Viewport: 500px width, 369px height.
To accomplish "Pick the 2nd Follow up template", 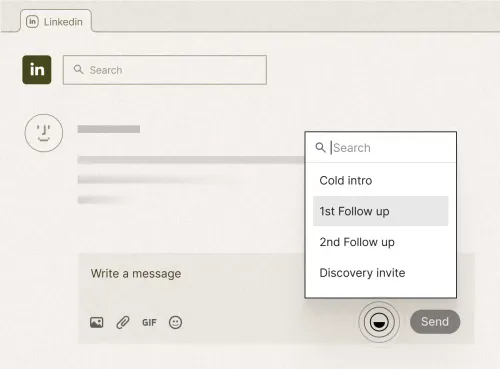I will (x=381, y=242).
